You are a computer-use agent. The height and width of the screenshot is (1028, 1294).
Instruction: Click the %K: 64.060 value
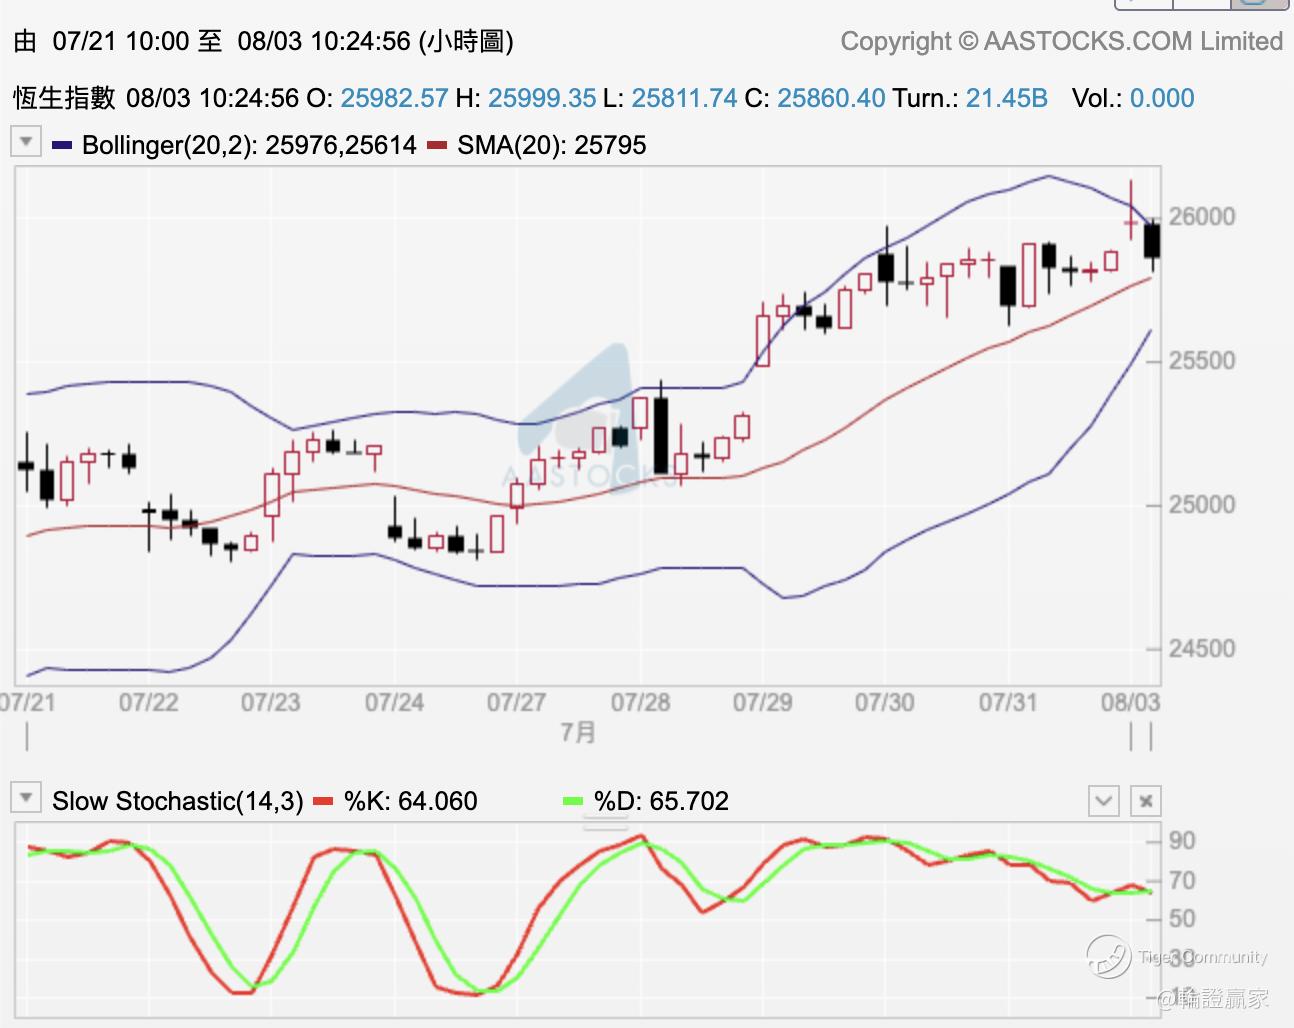pyautogui.click(x=411, y=801)
